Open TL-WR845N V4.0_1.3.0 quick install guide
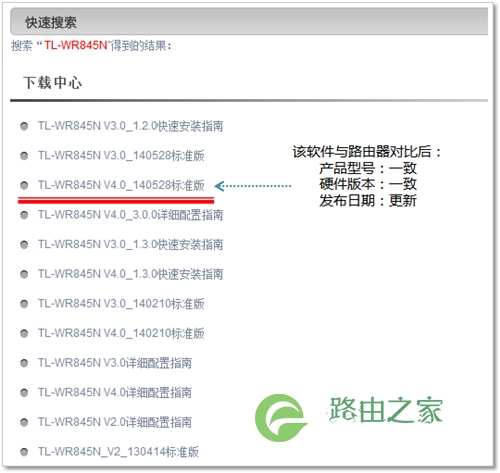Viewport: 500px width, 473px height. [130, 274]
